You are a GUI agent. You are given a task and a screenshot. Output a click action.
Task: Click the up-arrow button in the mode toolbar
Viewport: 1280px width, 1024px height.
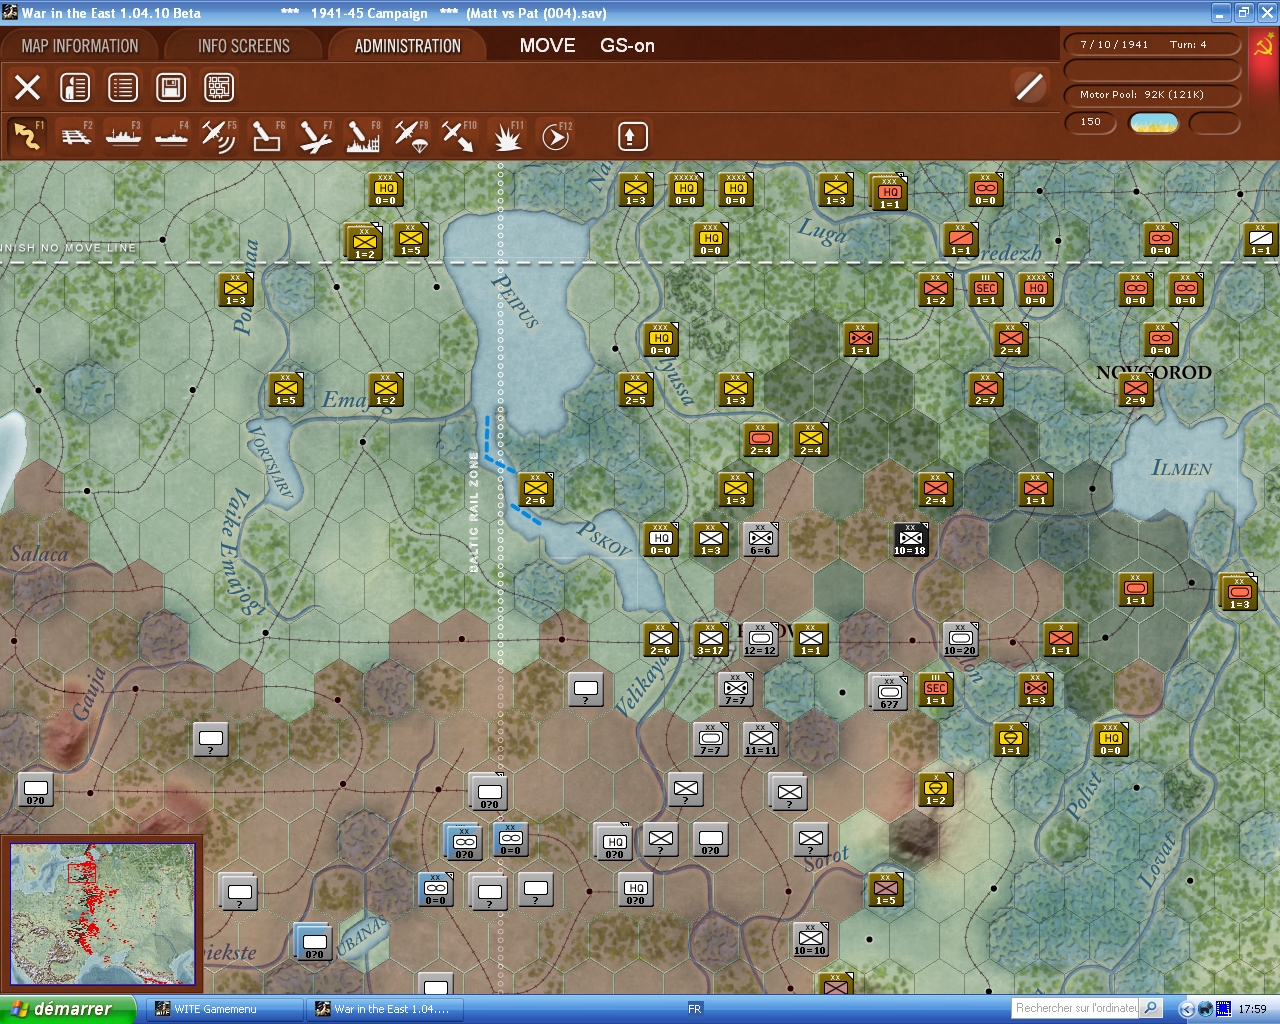click(x=632, y=136)
